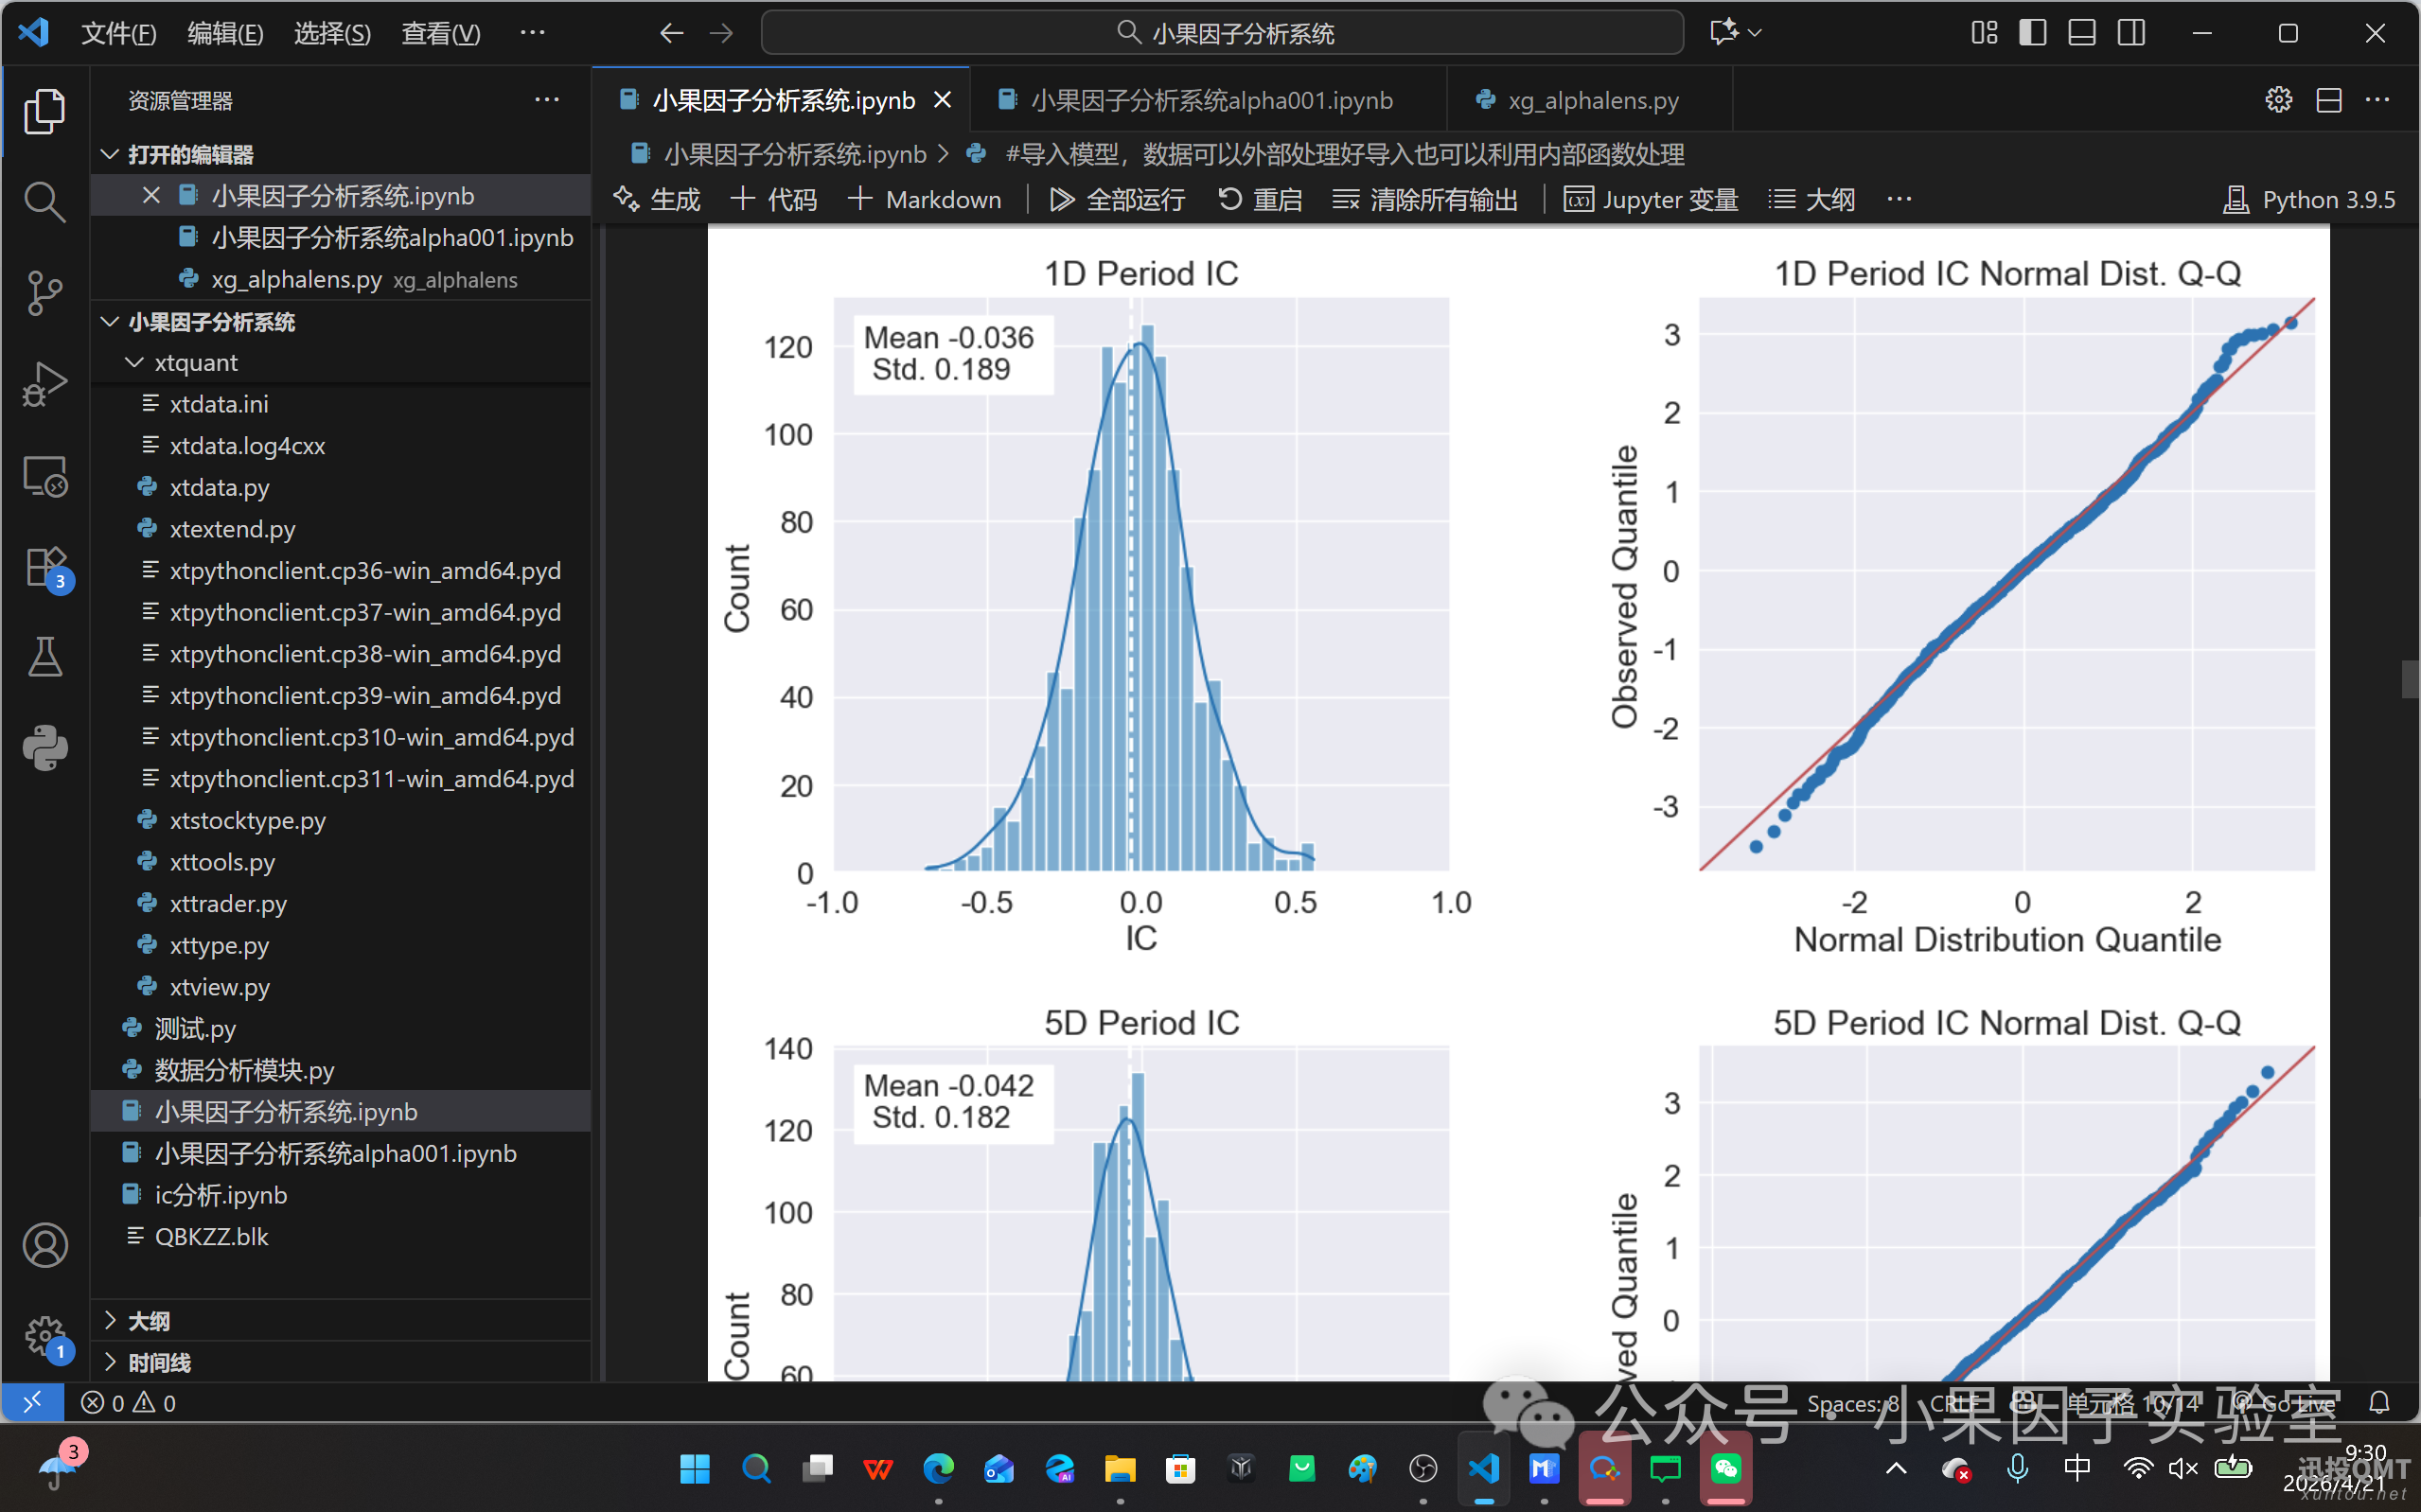Toggle the secondary sidebar layout button
The width and height of the screenshot is (2421, 1512).
click(x=2131, y=33)
